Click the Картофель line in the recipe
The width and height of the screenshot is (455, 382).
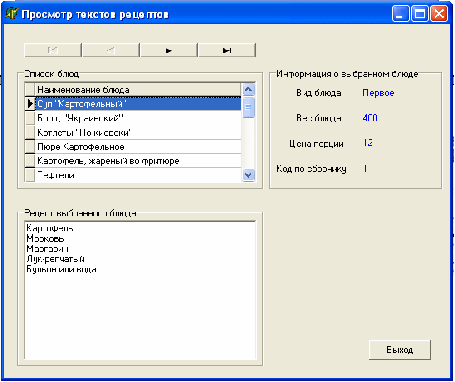(50, 228)
